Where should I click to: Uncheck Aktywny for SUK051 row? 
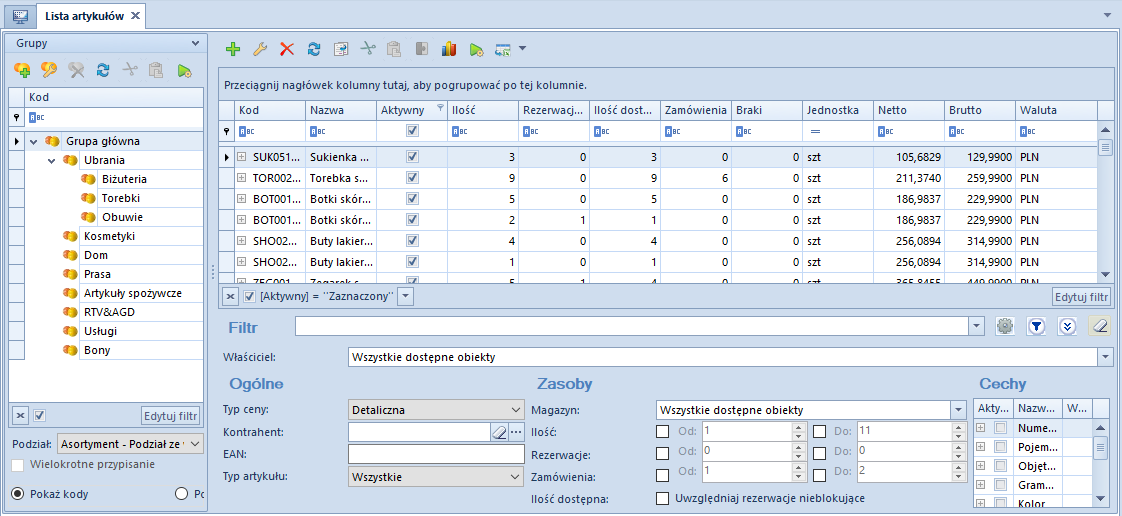point(412,156)
